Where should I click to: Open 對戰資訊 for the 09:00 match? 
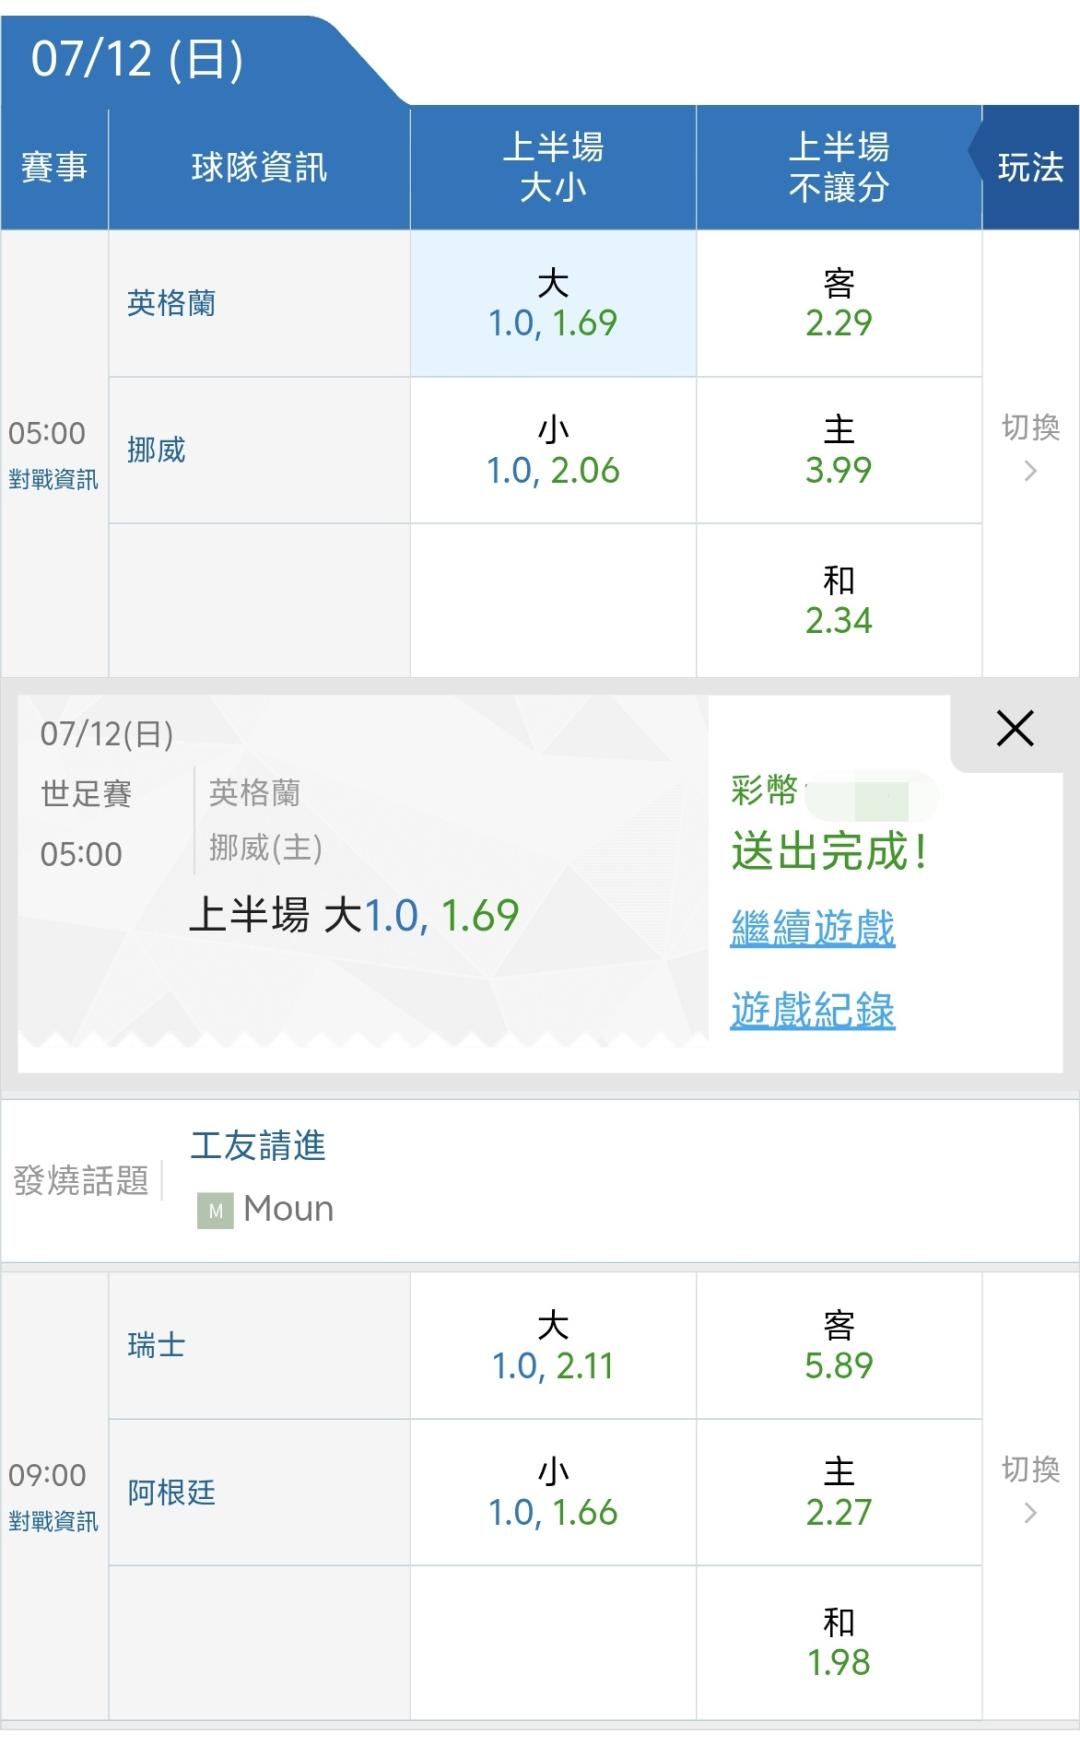54,1522
